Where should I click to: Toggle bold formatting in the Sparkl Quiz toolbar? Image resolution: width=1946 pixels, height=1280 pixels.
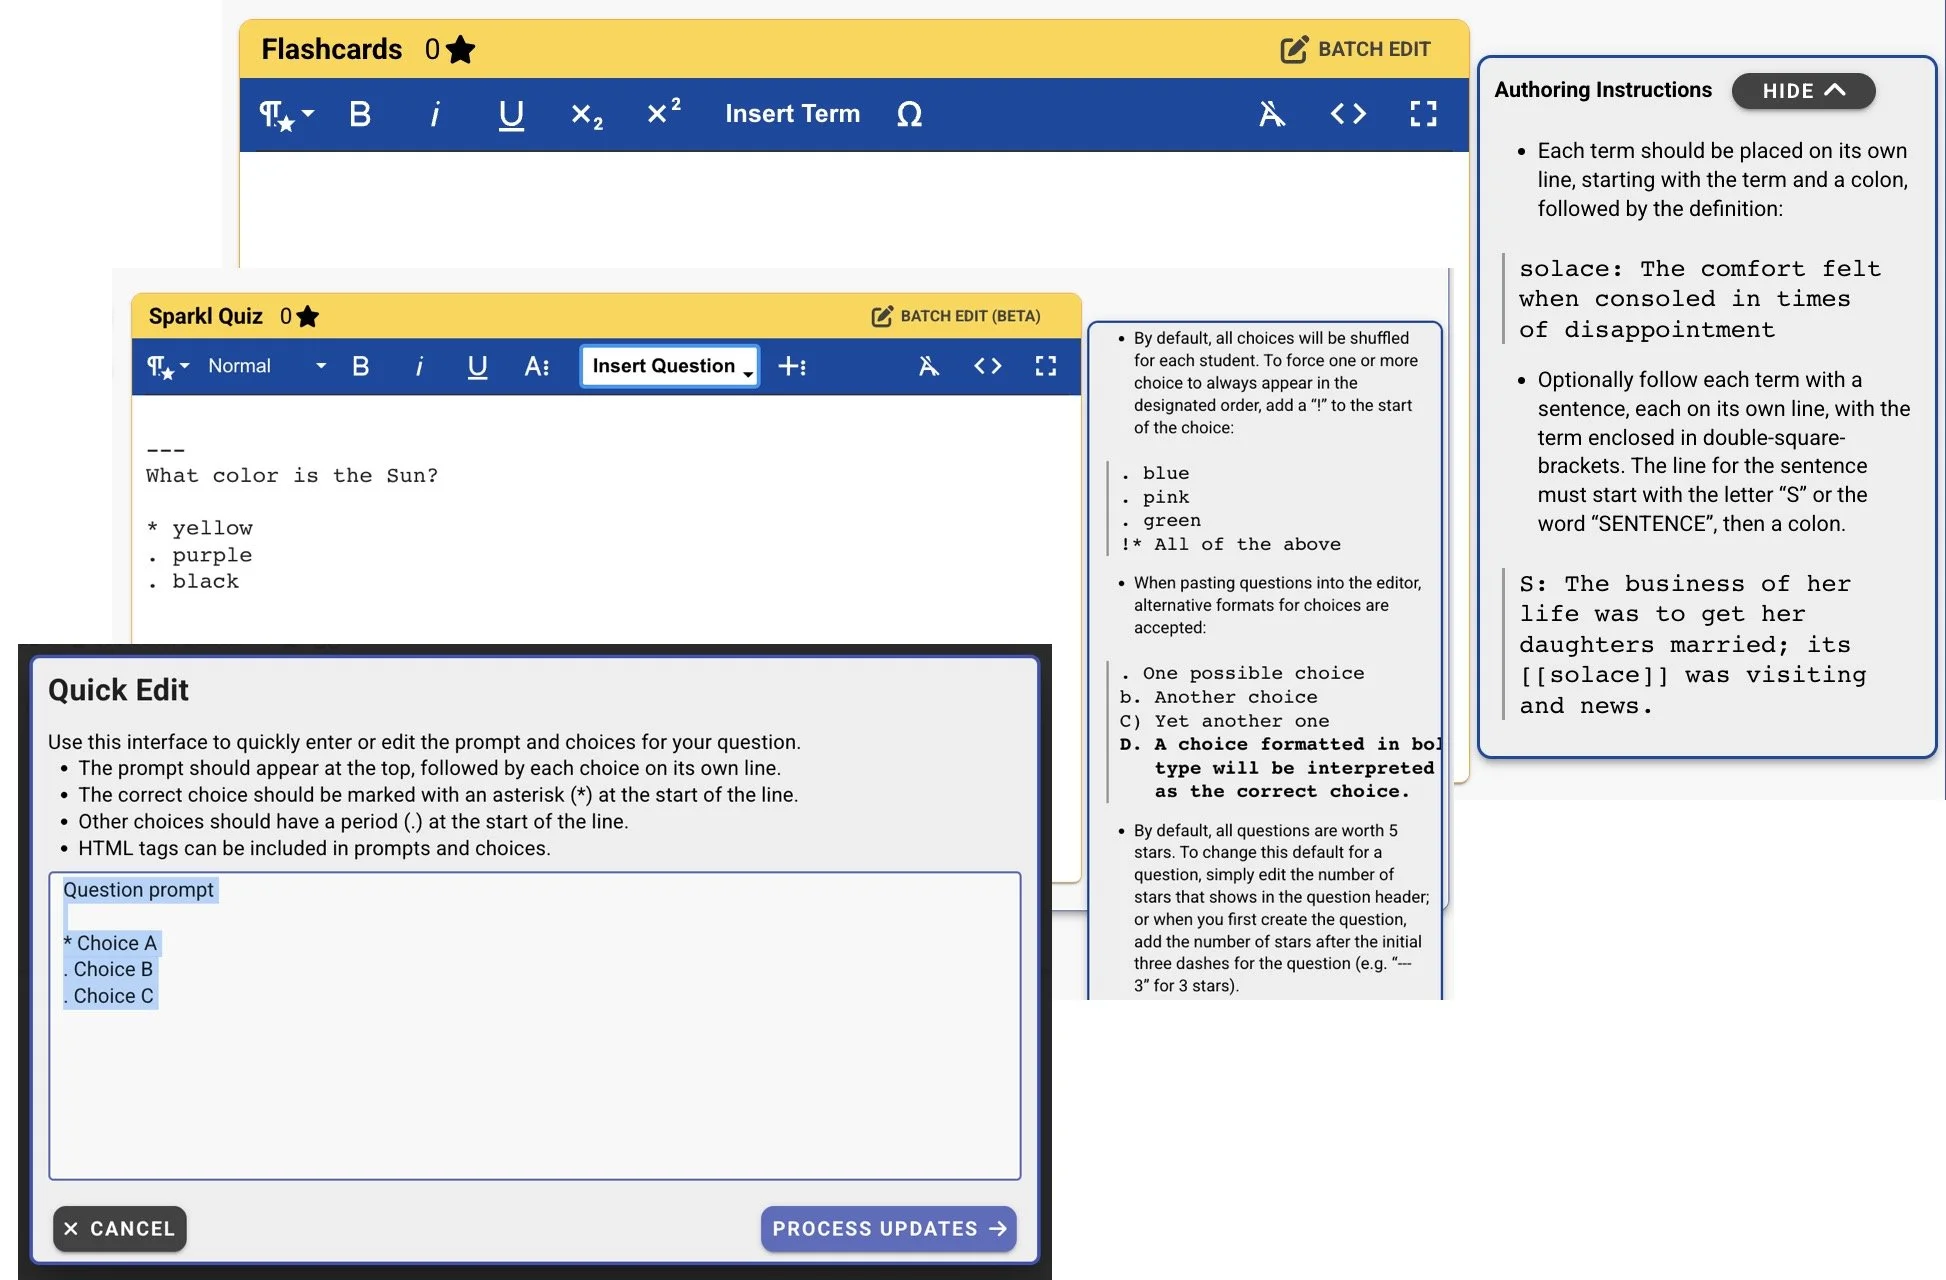coord(360,366)
